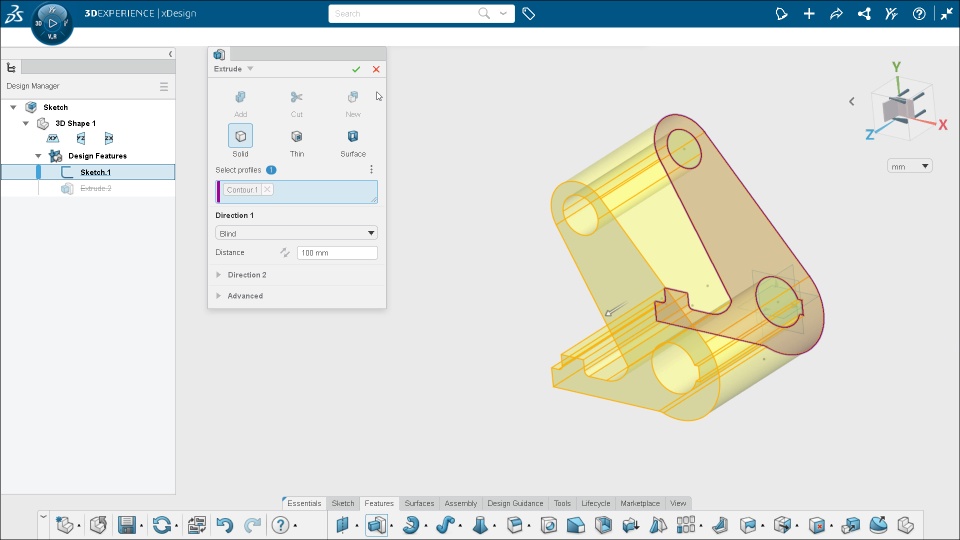960x540 pixels.
Task: Switch to the Tools tab
Action: pyautogui.click(x=562, y=503)
